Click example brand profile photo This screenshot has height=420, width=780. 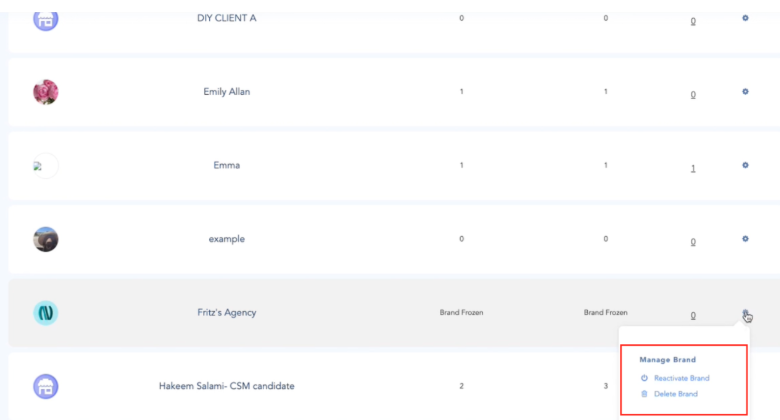(46, 239)
